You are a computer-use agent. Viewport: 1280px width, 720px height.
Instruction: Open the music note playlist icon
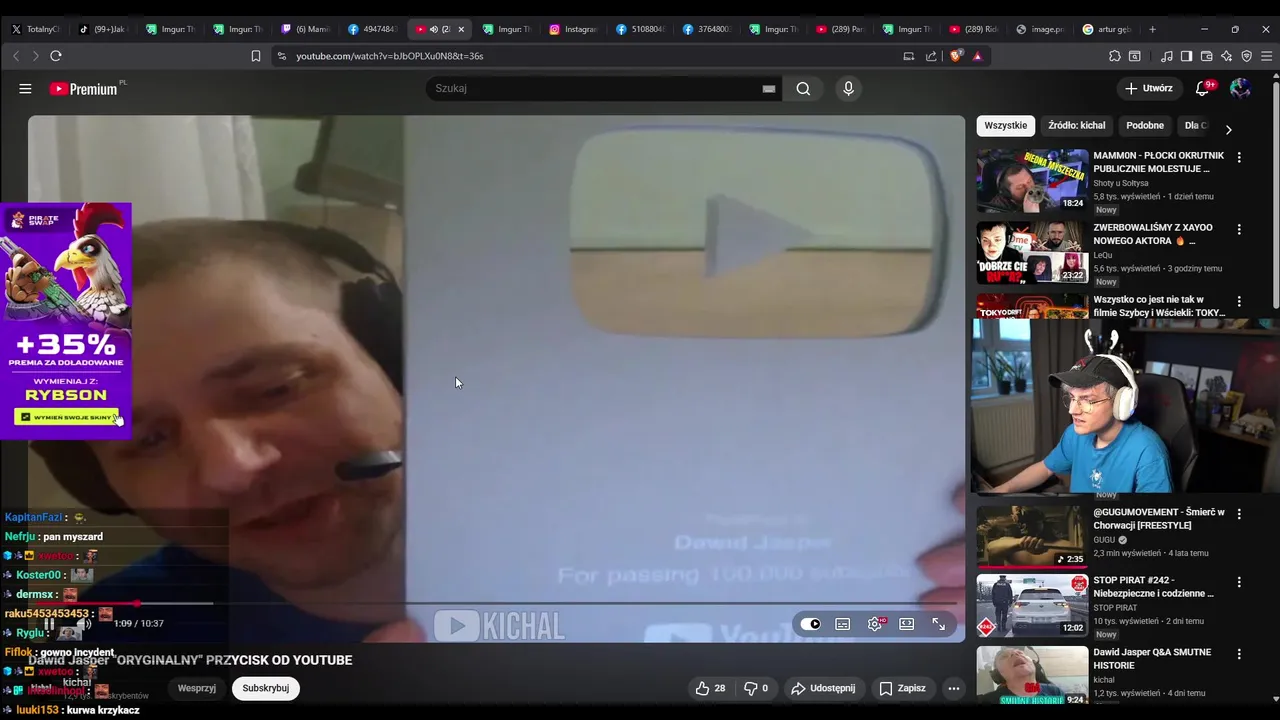[x=1167, y=56]
